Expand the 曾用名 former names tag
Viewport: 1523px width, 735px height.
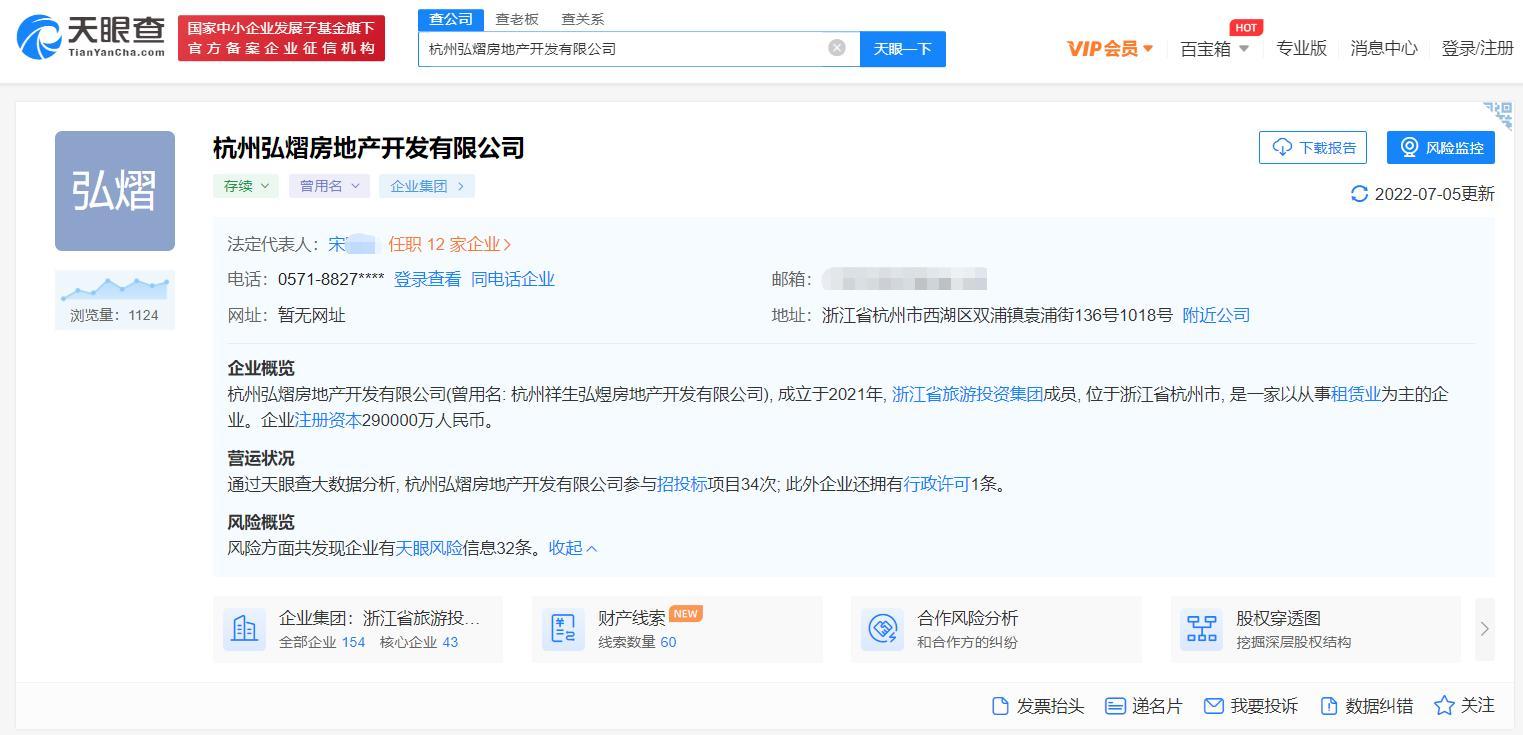pos(329,186)
